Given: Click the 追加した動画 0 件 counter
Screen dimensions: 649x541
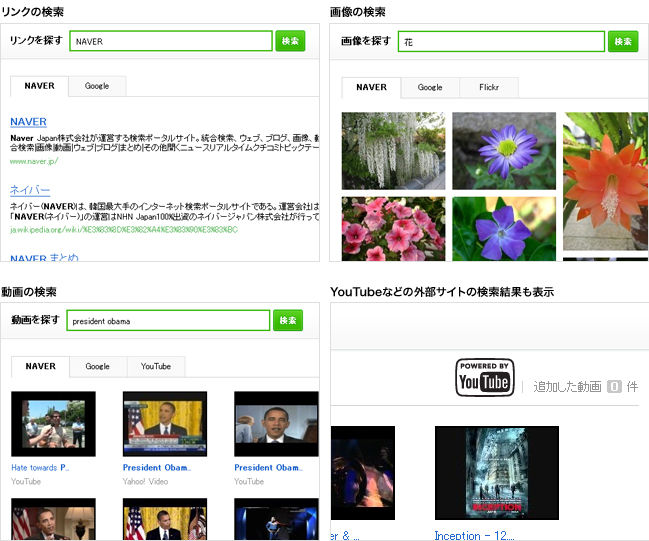Looking at the screenshot, I should 585,387.
